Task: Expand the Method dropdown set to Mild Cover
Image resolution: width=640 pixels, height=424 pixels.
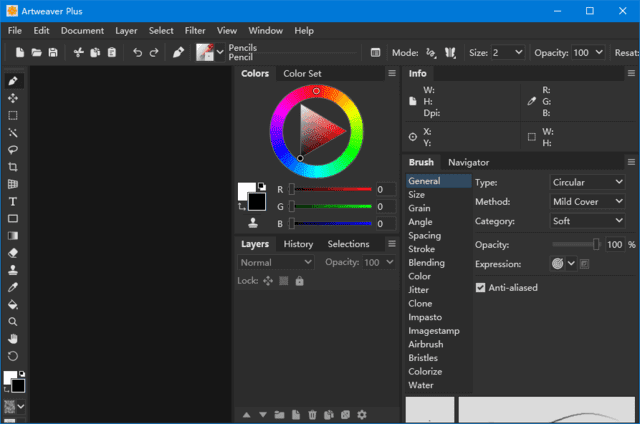Action: point(588,202)
